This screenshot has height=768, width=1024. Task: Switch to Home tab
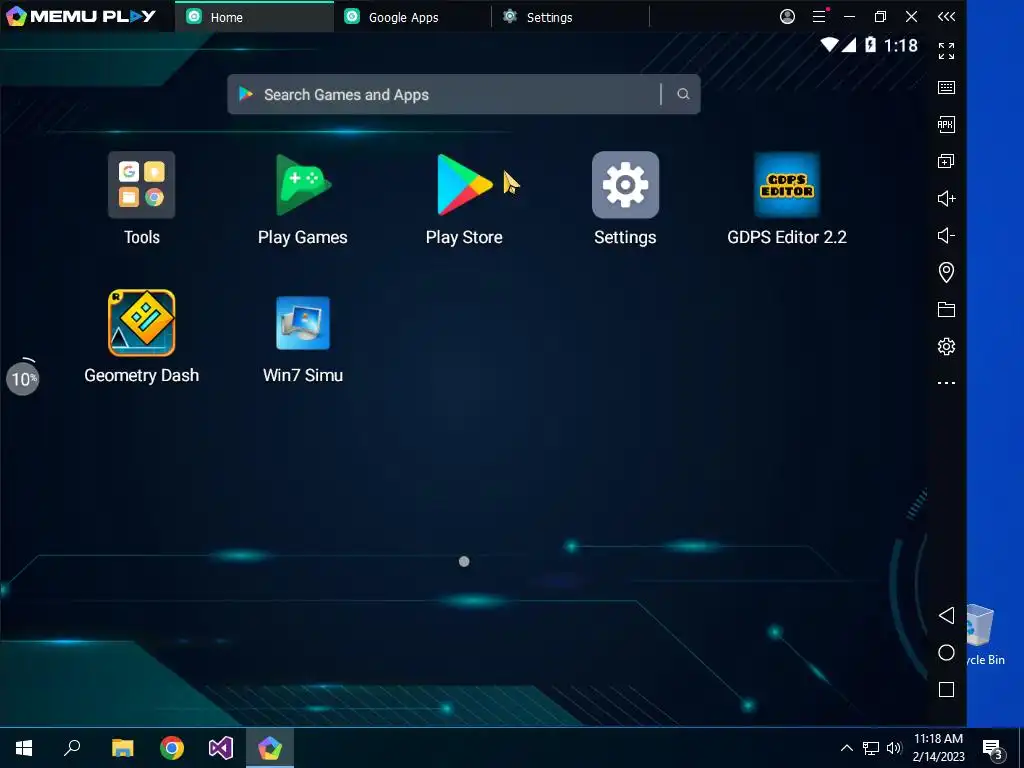point(254,17)
